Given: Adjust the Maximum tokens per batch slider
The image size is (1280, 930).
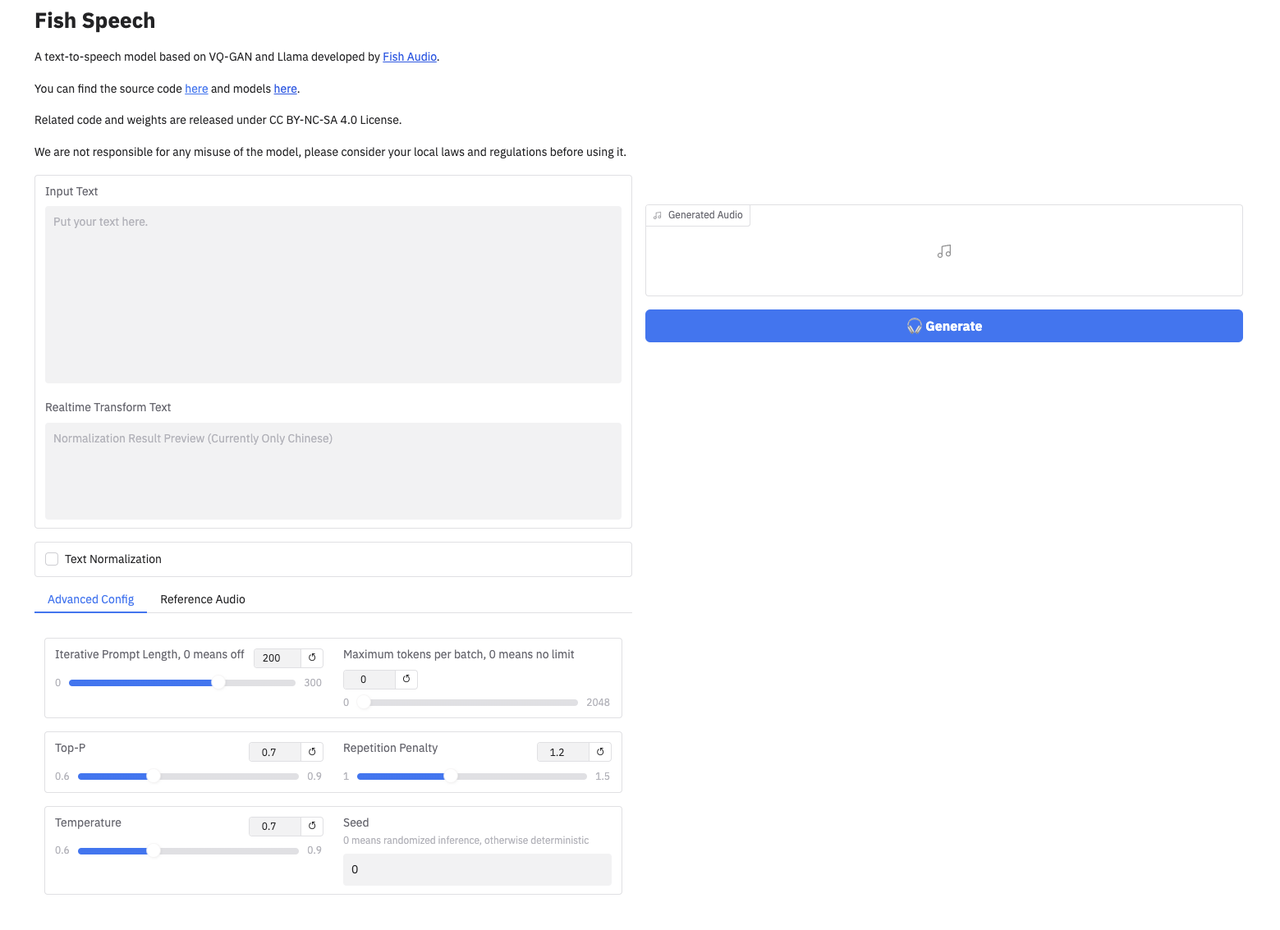Looking at the screenshot, I should click(466, 702).
